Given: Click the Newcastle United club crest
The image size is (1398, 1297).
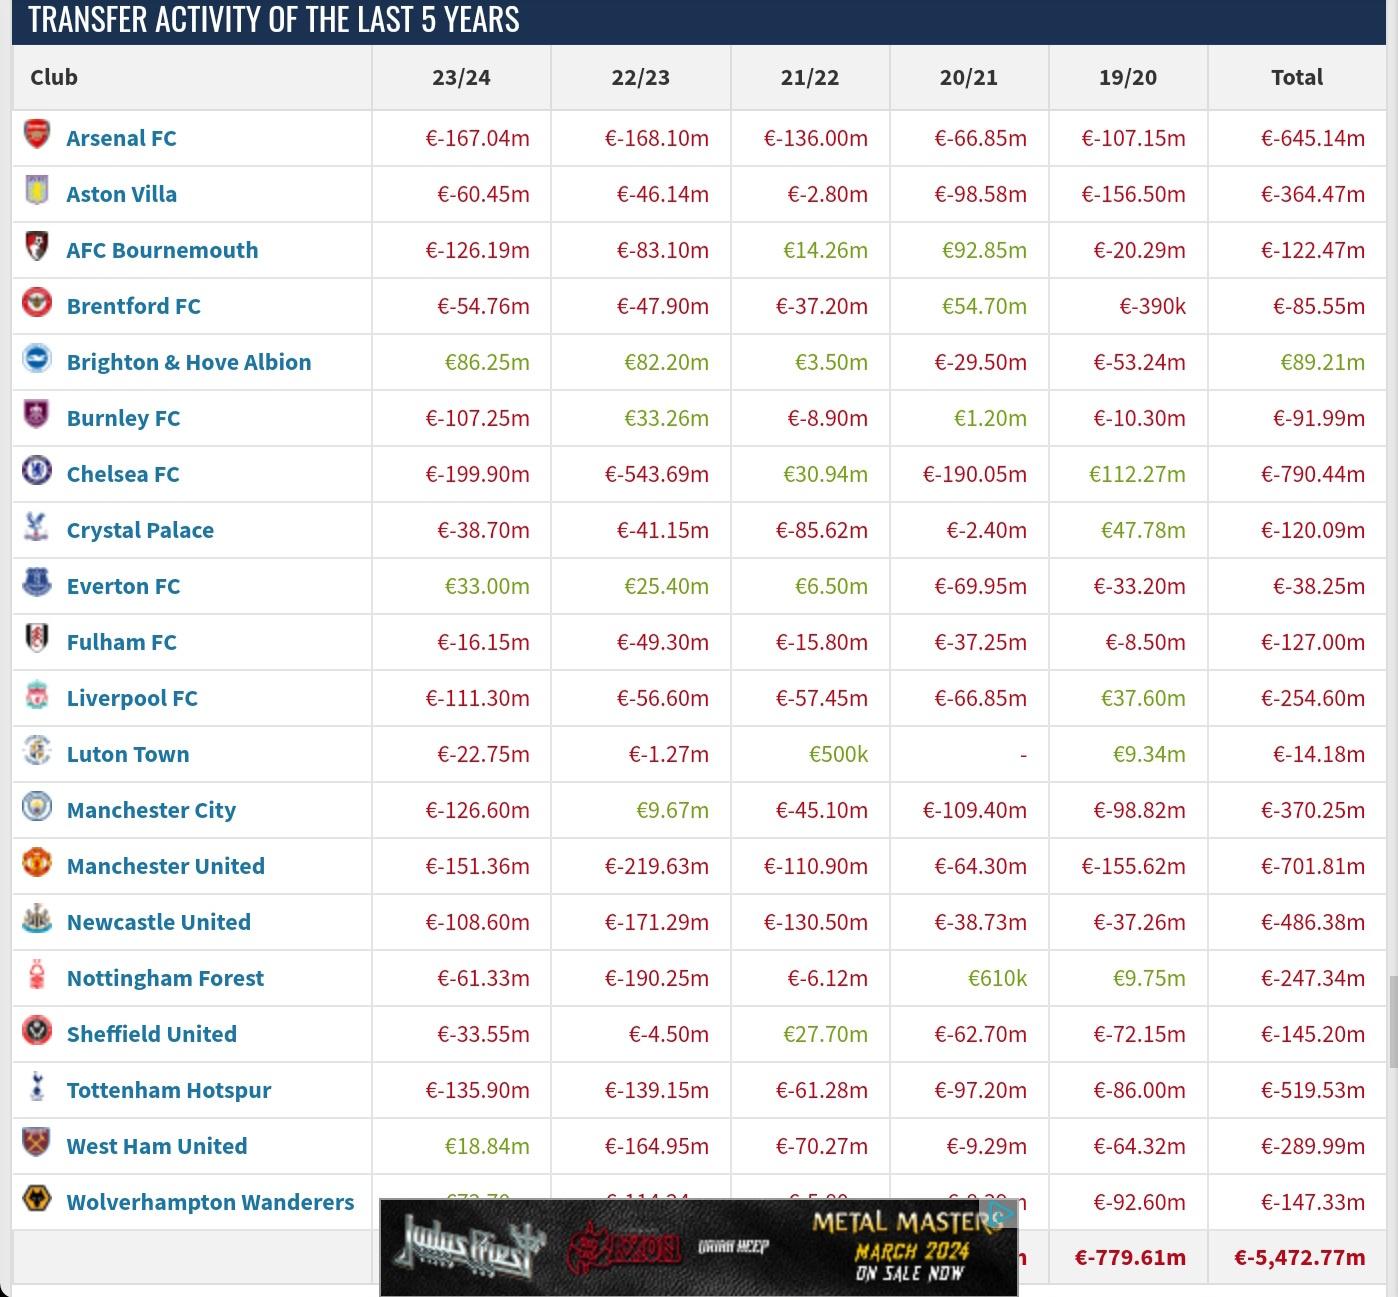Looking at the screenshot, I should click(x=37, y=918).
